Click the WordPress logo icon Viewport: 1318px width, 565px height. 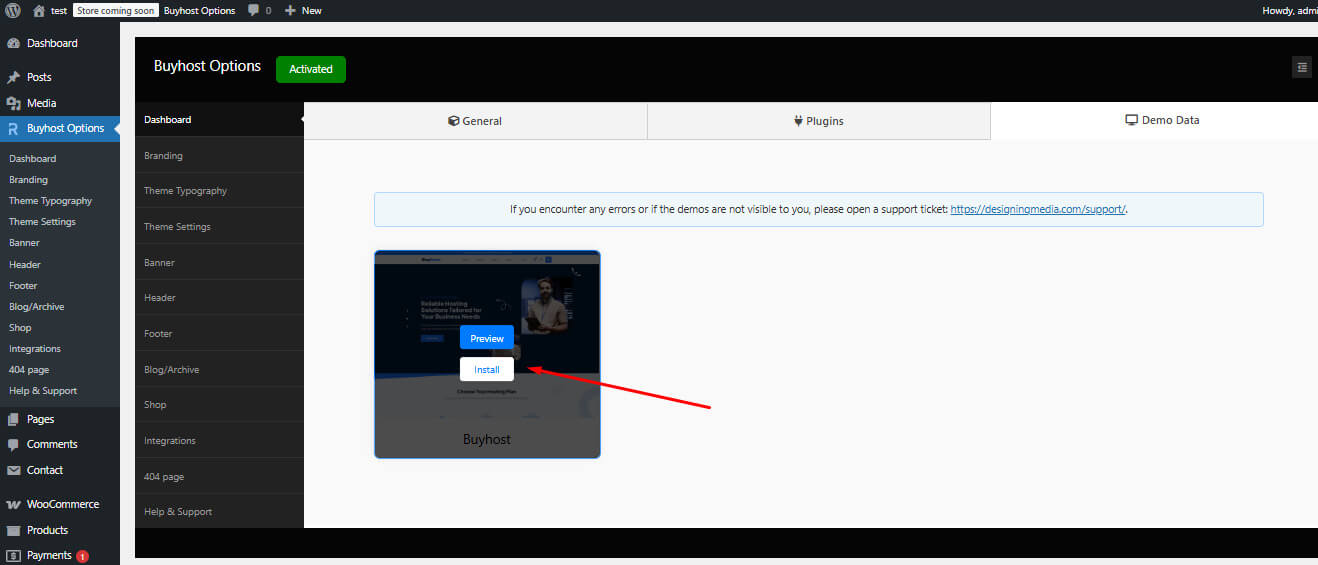click(x=13, y=10)
